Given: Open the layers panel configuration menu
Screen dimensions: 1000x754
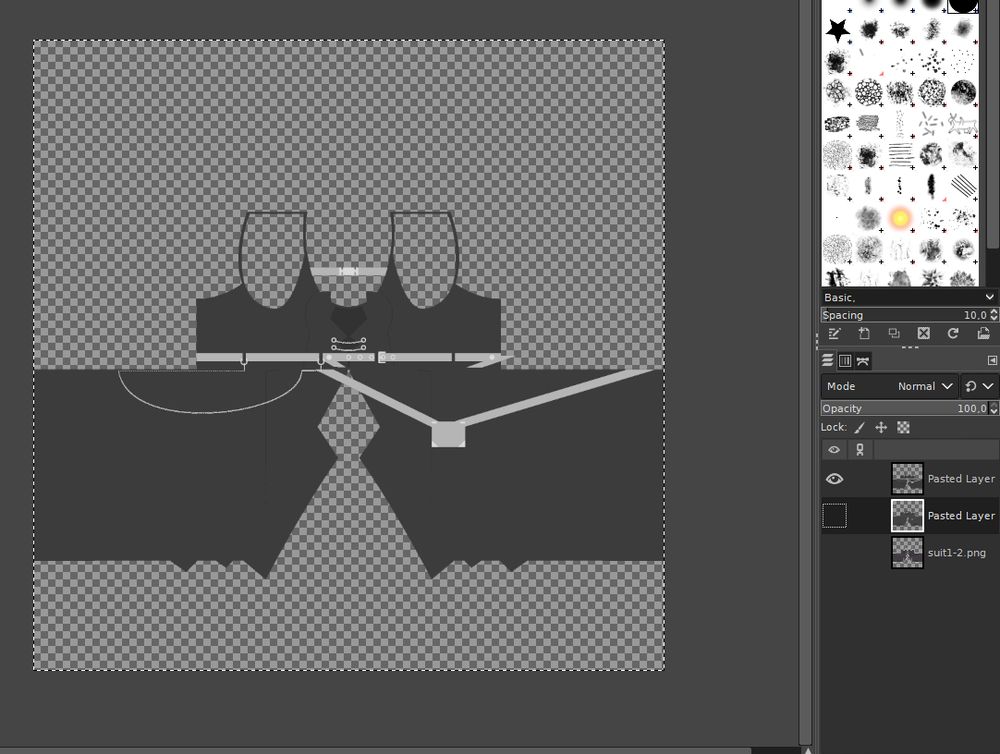Looking at the screenshot, I should [992, 361].
